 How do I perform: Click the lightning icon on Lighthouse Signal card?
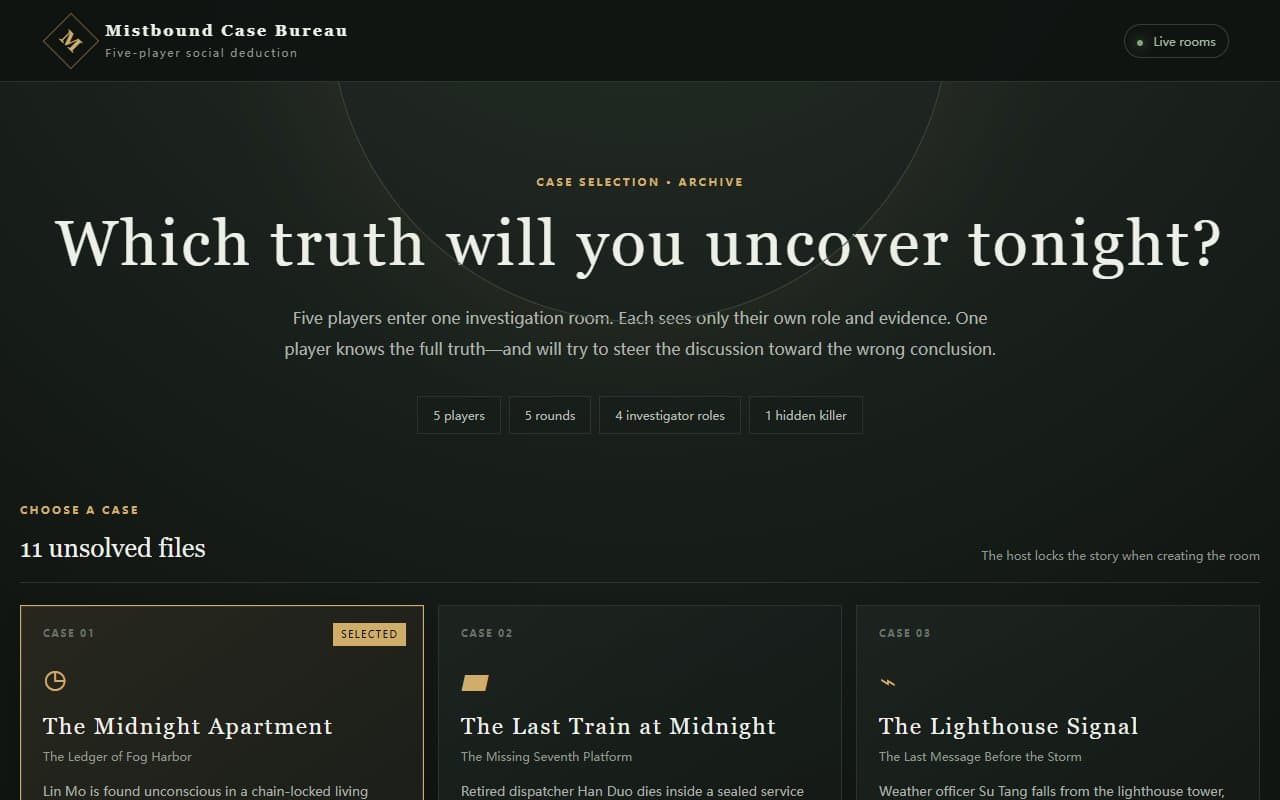tap(887, 683)
